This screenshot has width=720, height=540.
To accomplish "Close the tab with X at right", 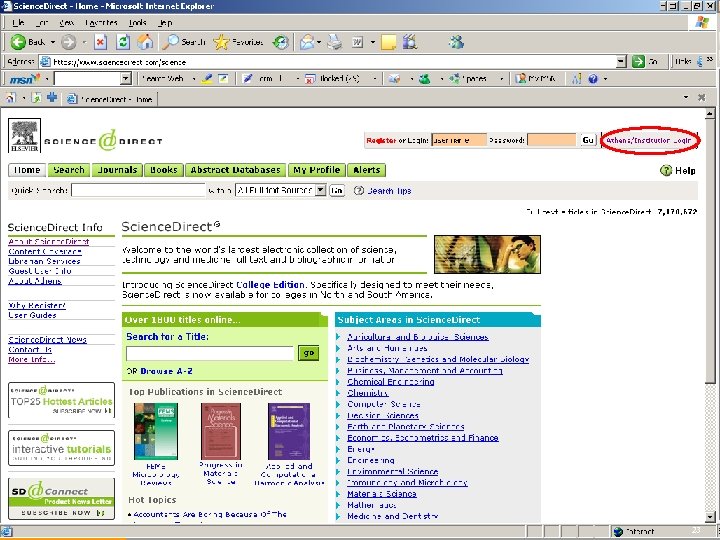I will [701, 97].
